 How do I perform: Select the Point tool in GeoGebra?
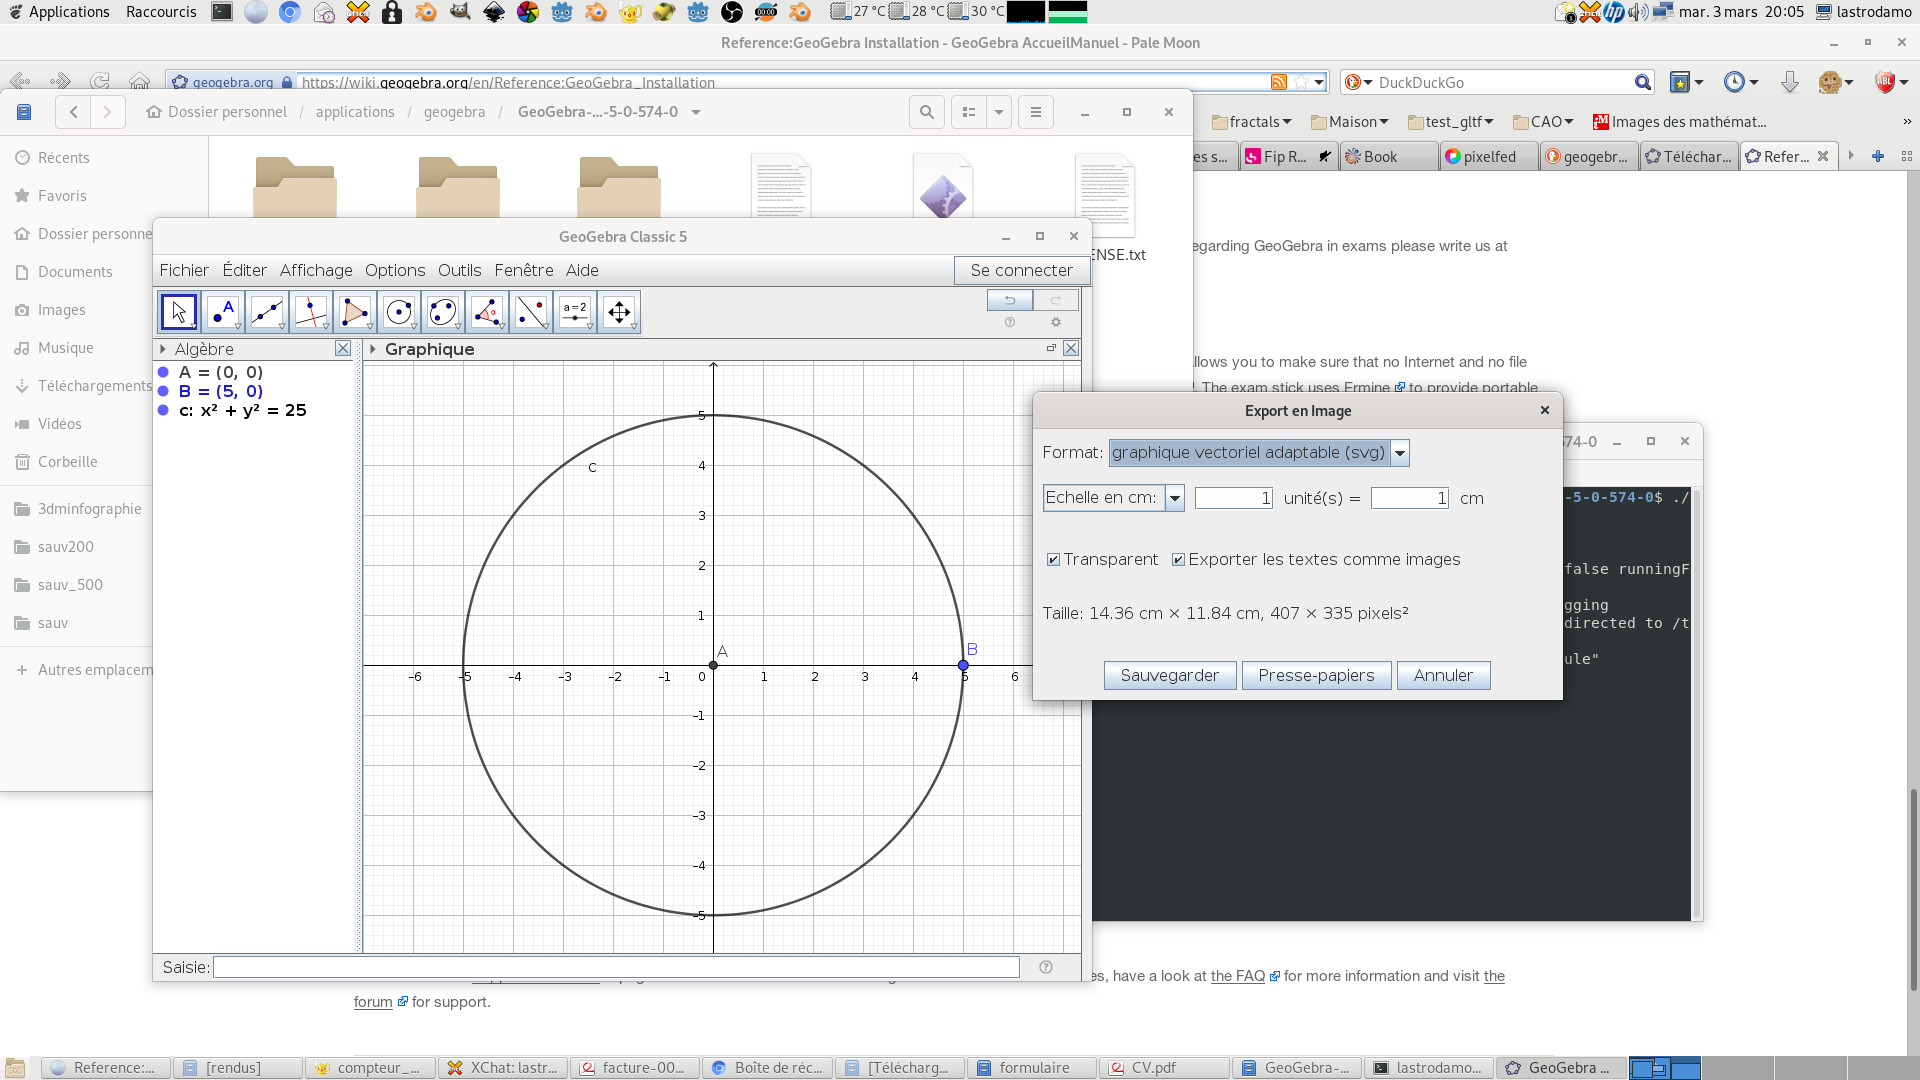coord(223,312)
